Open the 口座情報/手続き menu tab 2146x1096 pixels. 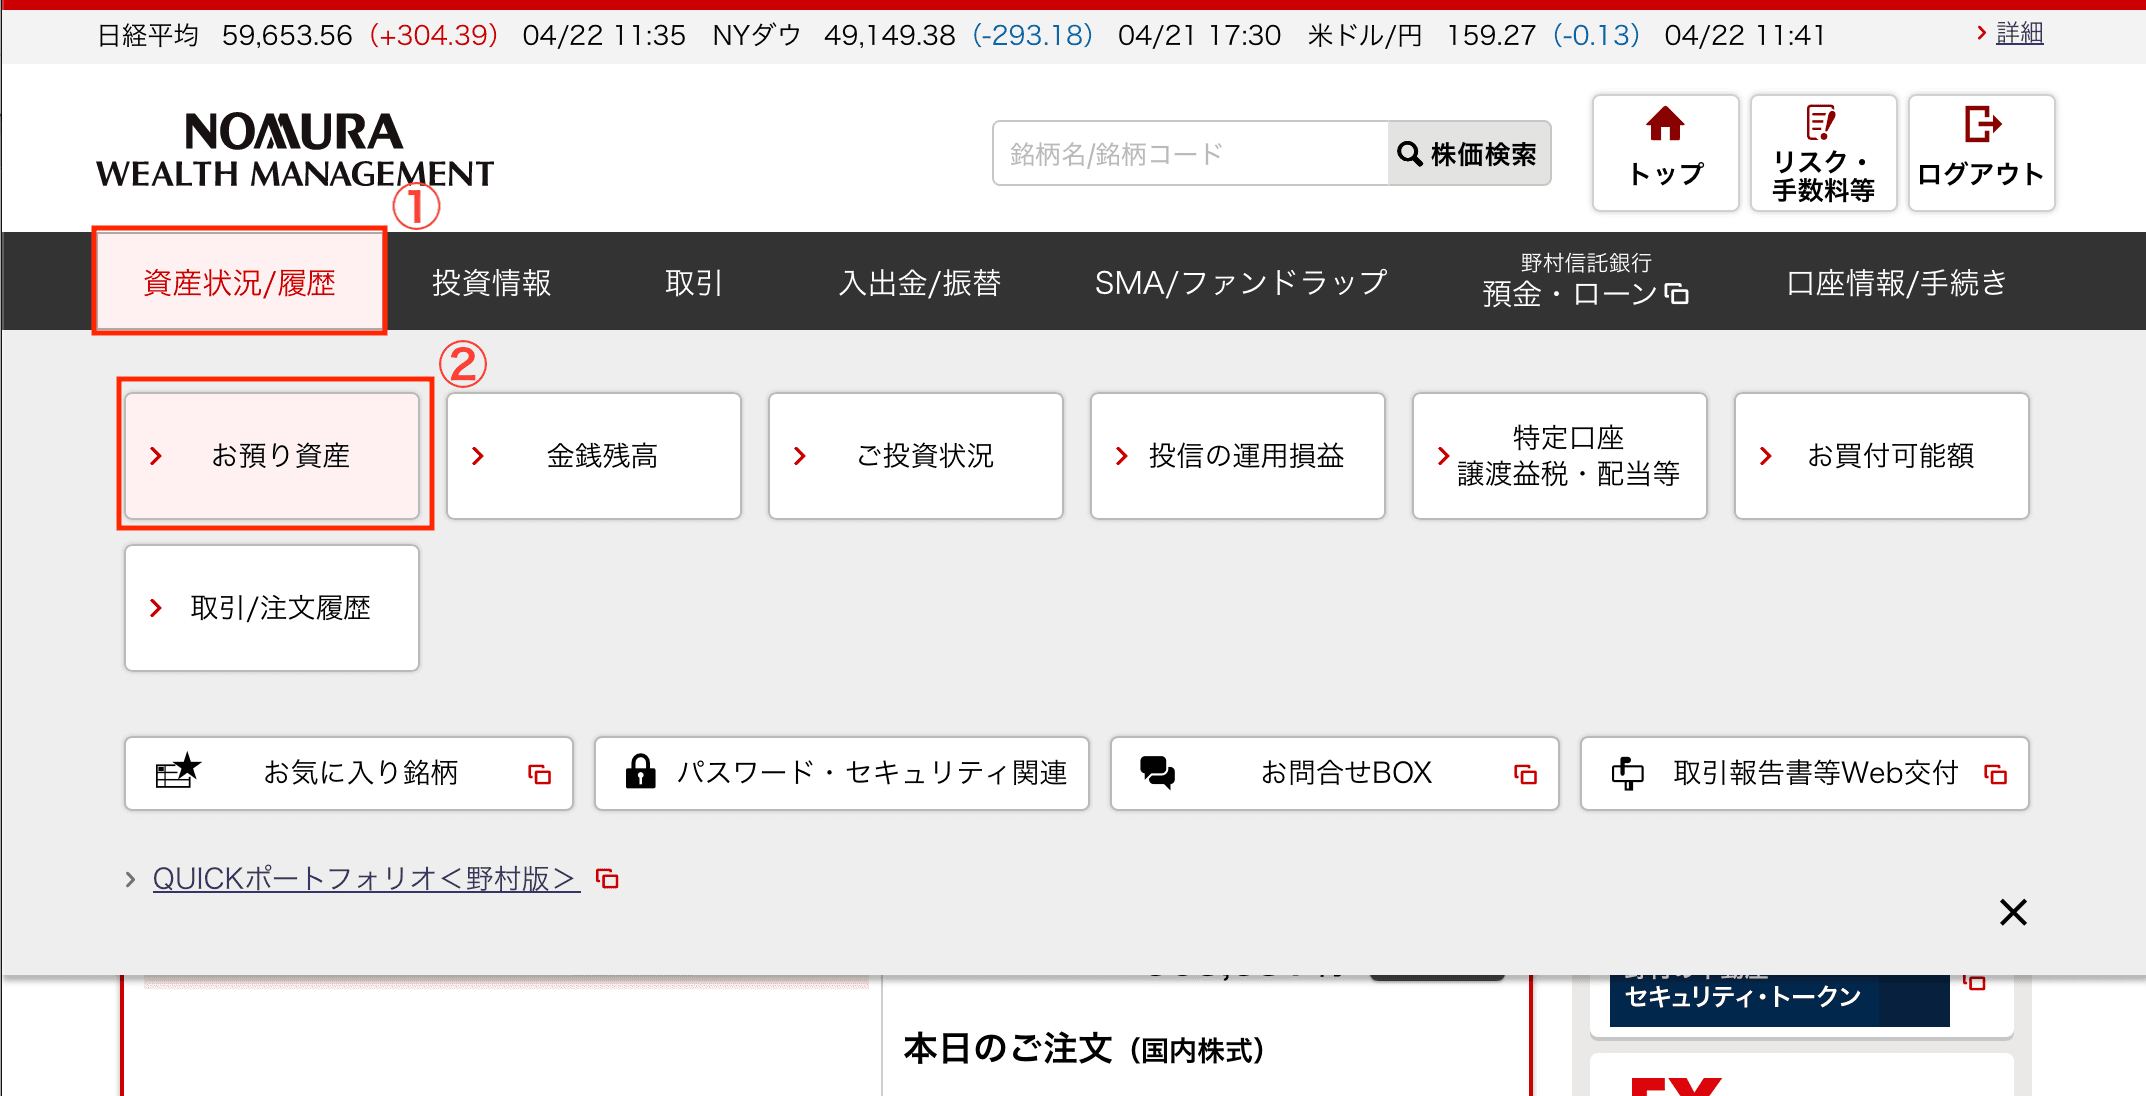1896,283
